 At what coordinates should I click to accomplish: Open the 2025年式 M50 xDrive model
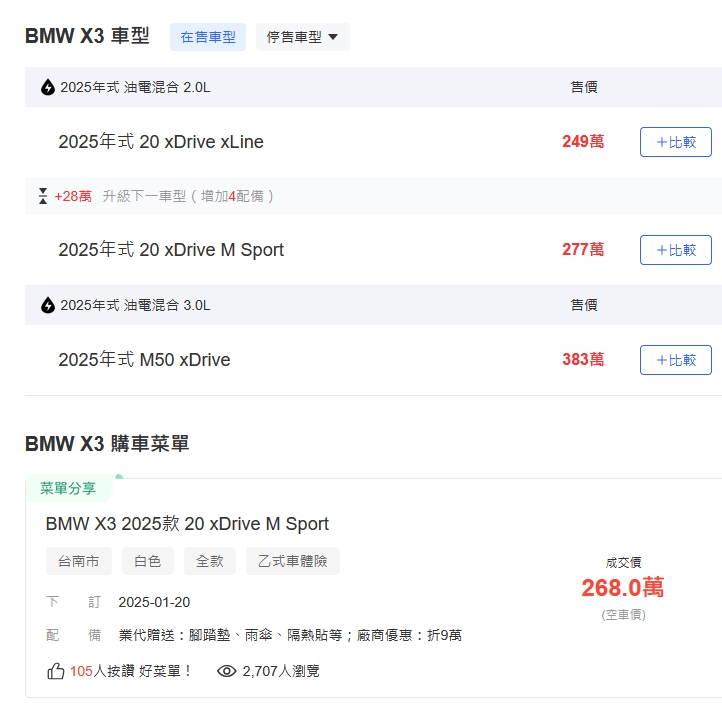point(144,360)
